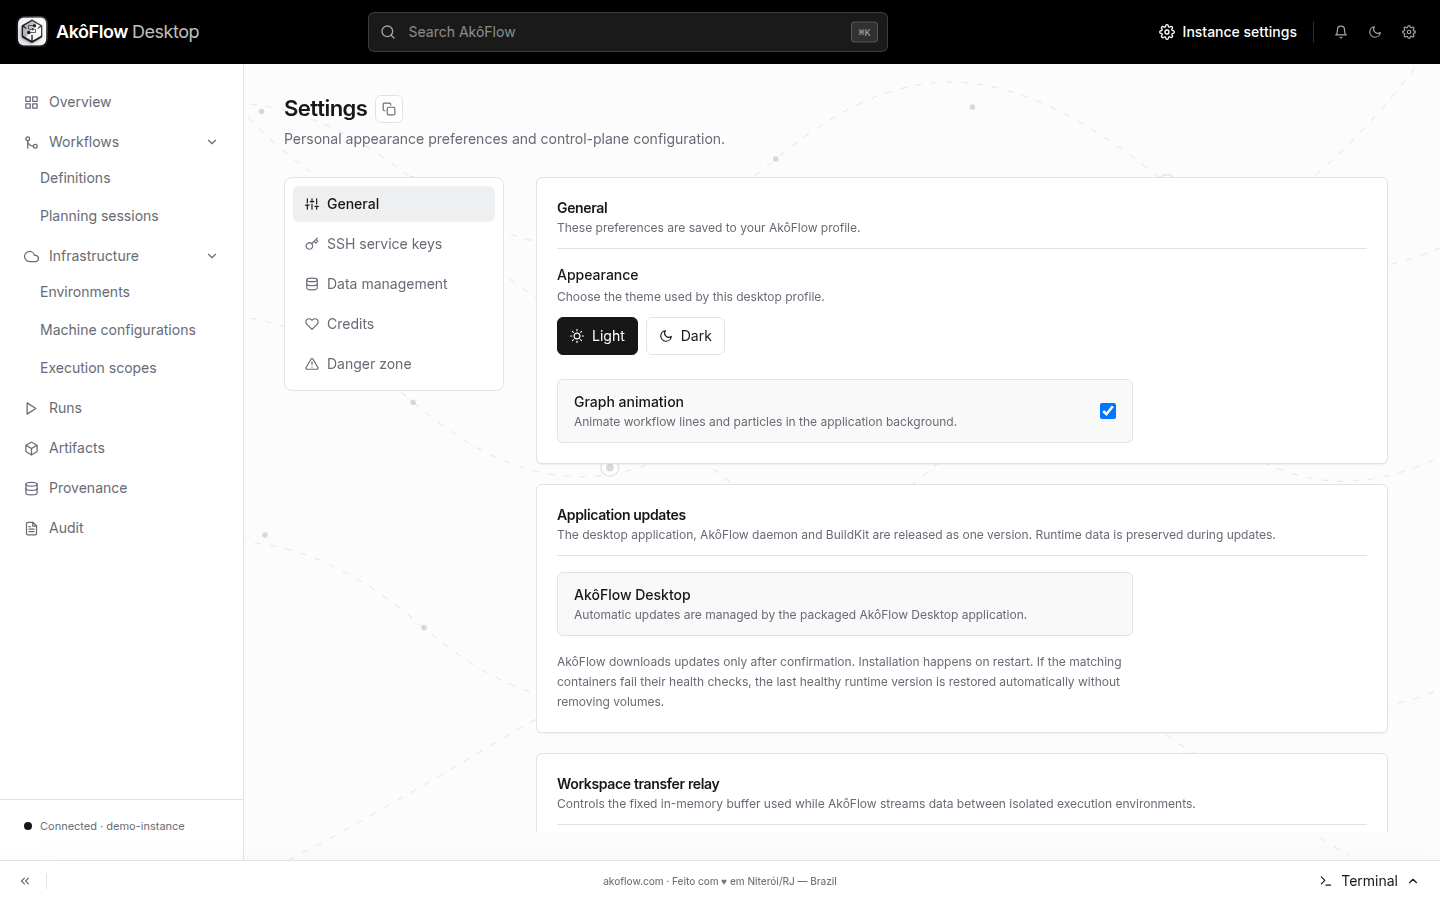
Task: Go to Definitions in sidebar
Action: tap(75, 178)
